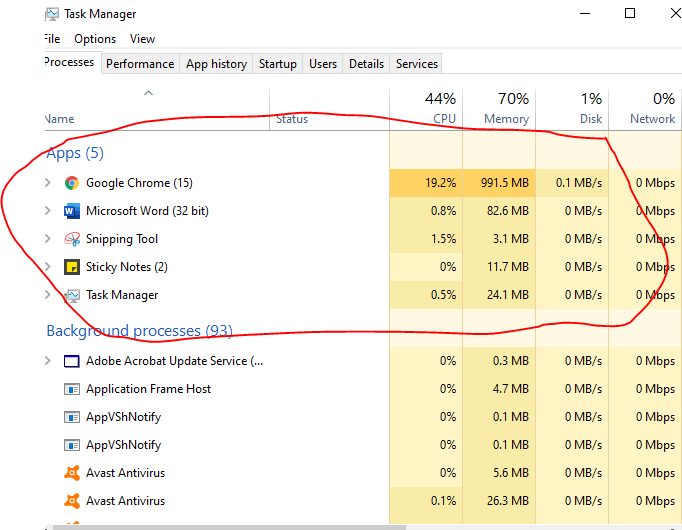Click the Avast Antivirus icon at 26.3 MB

(72, 501)
